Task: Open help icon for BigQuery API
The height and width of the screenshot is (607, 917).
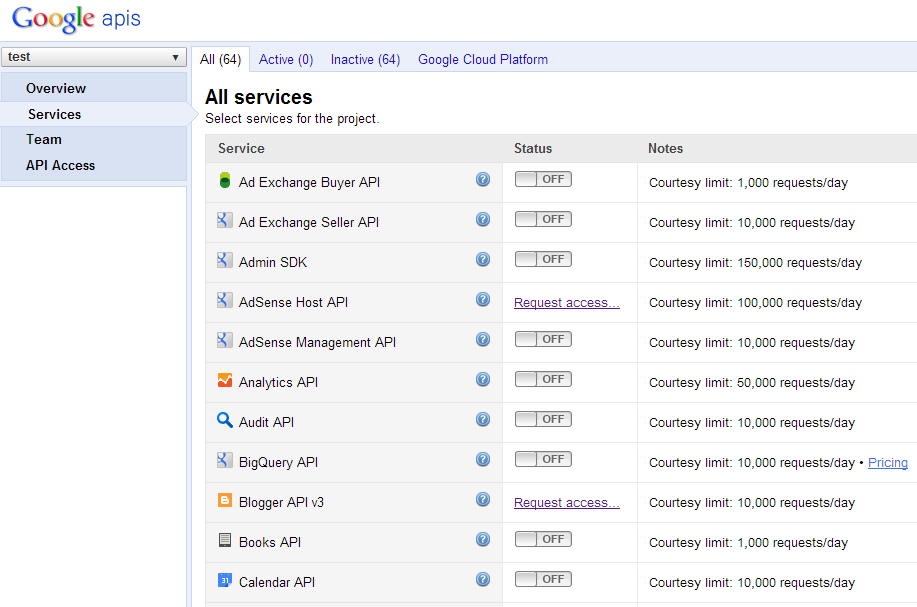Action: [483, 460]
